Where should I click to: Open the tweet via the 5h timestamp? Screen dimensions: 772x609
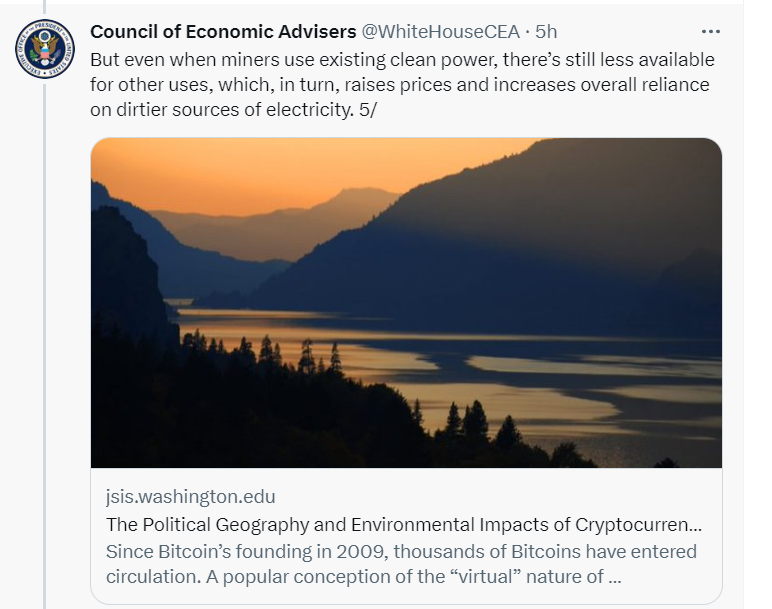point(546,32)
